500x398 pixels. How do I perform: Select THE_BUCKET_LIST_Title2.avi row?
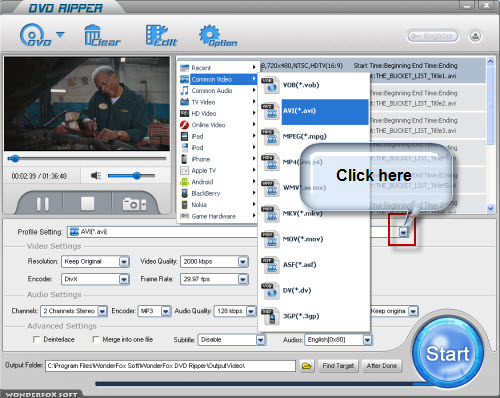[x=428, y=98]
